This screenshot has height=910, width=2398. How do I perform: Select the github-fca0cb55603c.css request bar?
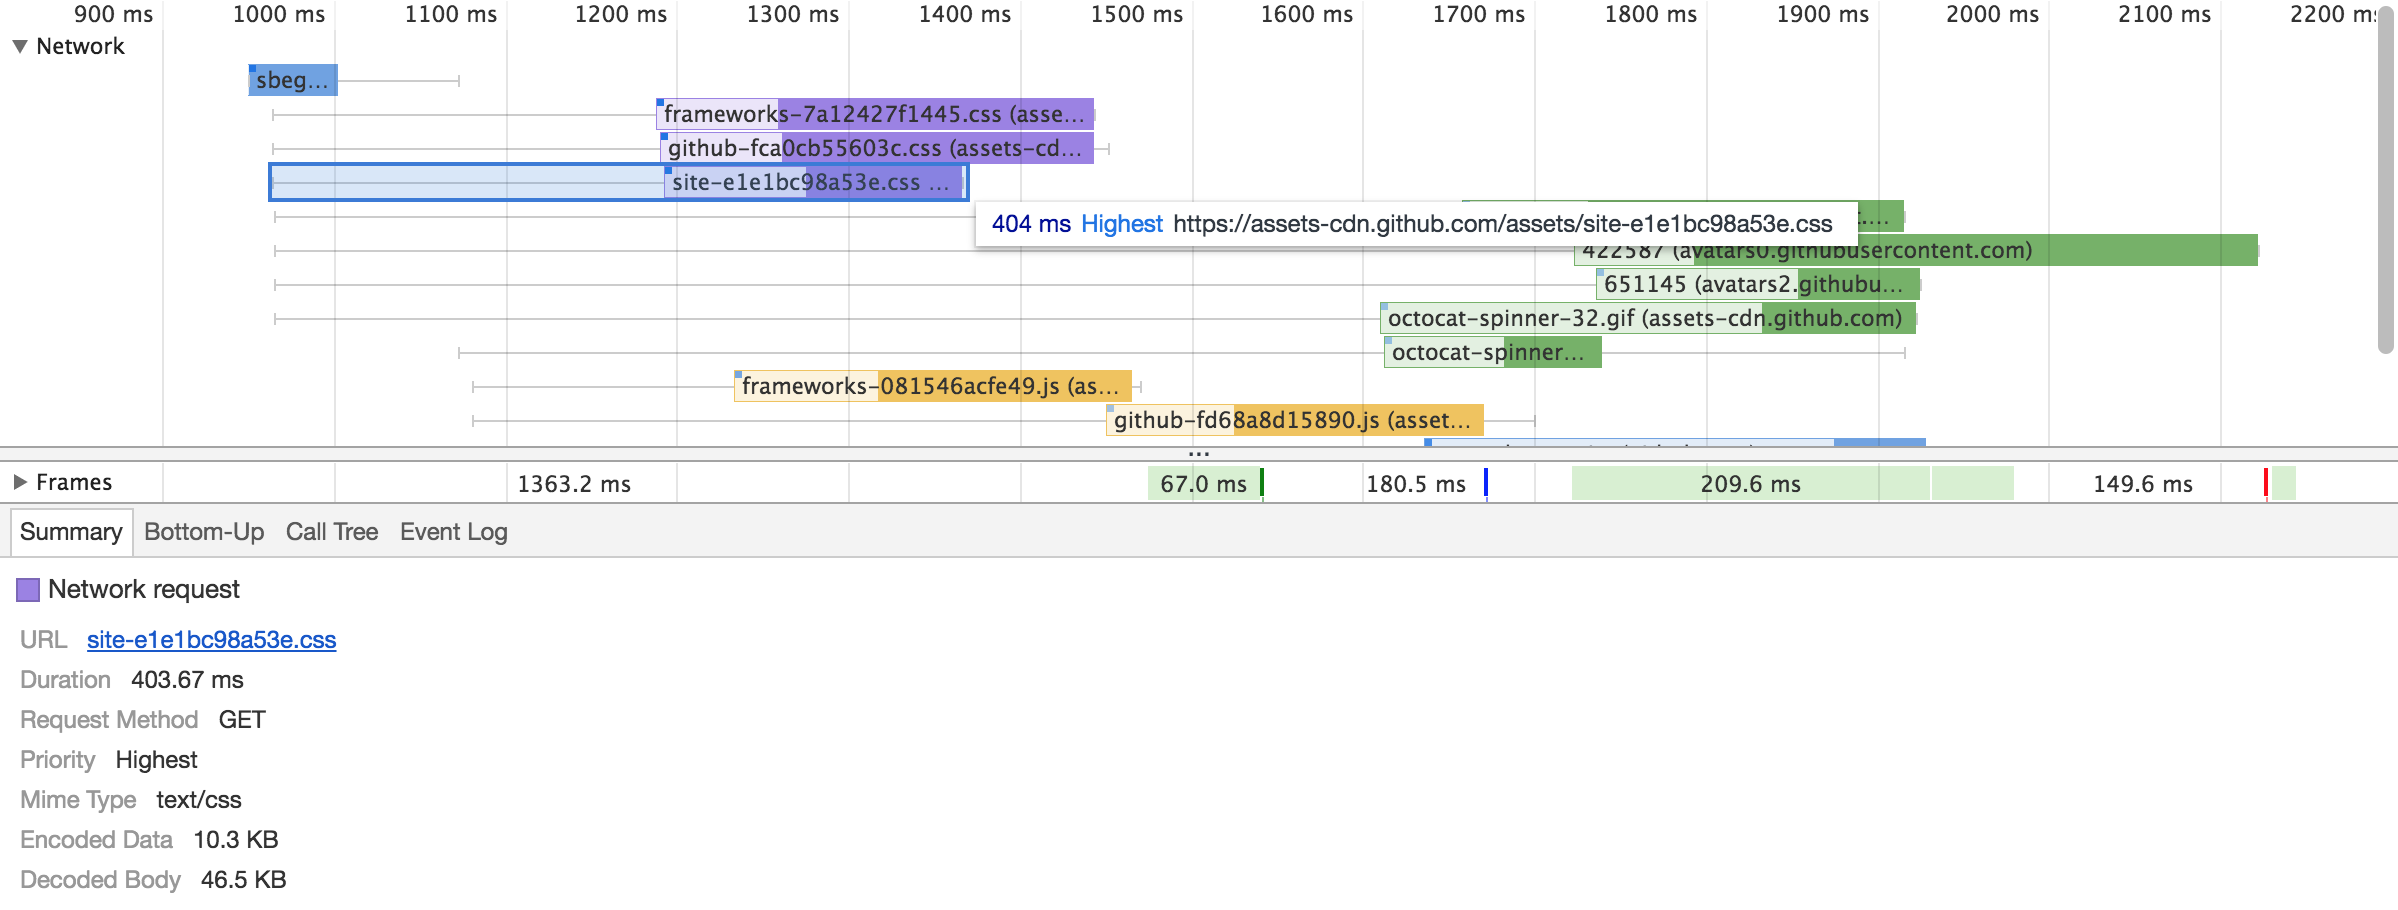pyautogui.click(x=876, y=149)
